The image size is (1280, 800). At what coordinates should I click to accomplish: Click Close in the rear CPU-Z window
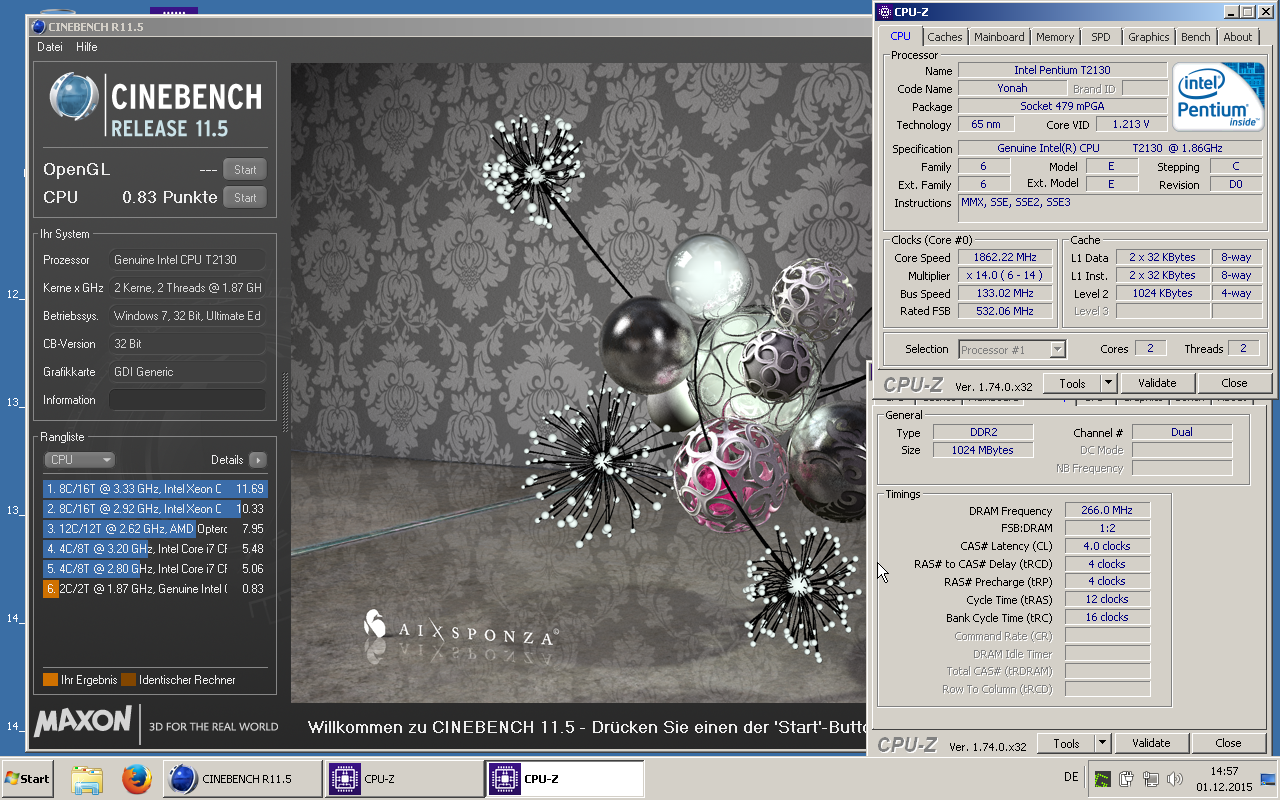tap(1228, 743)
